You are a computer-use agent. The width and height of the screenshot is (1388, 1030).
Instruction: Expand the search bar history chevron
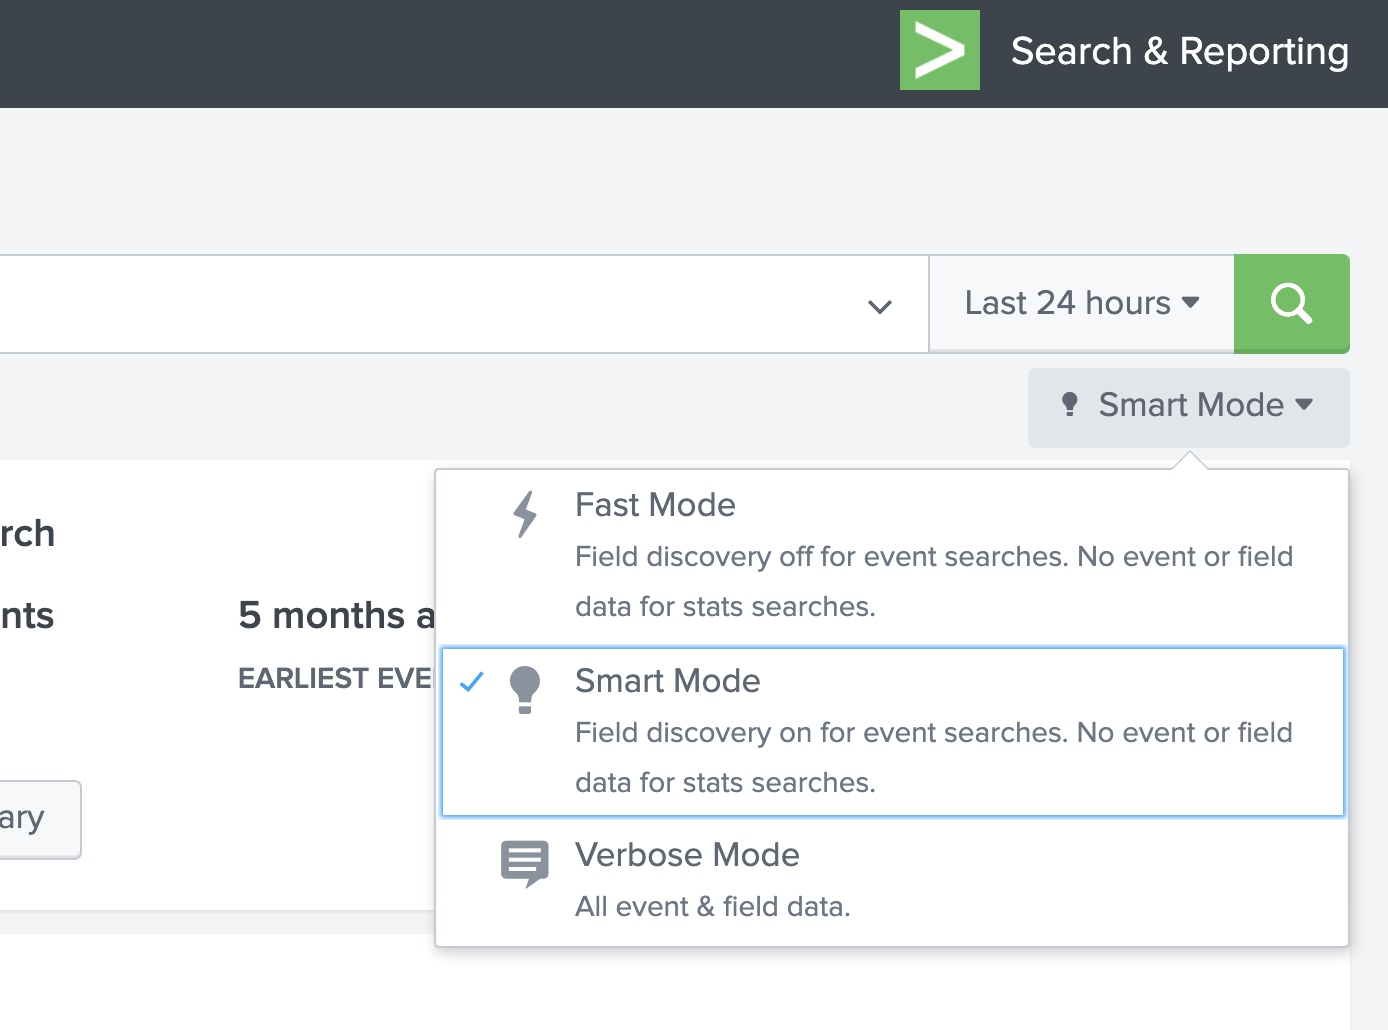point(880,306)
